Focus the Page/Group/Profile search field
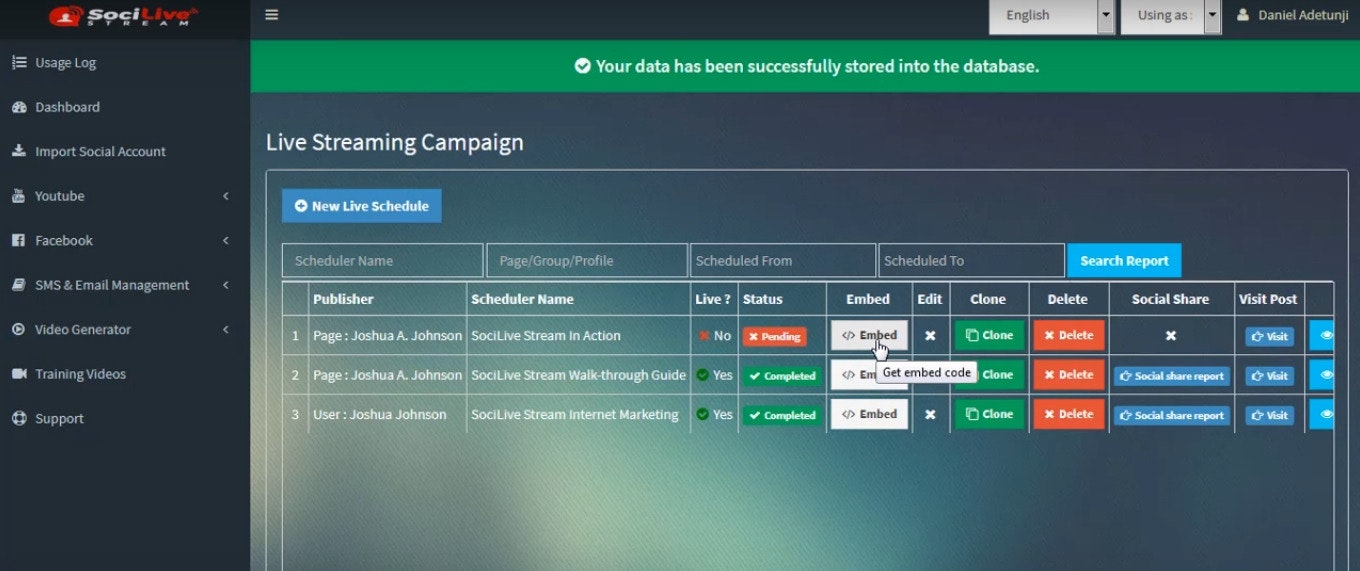 tap(587, 260)
